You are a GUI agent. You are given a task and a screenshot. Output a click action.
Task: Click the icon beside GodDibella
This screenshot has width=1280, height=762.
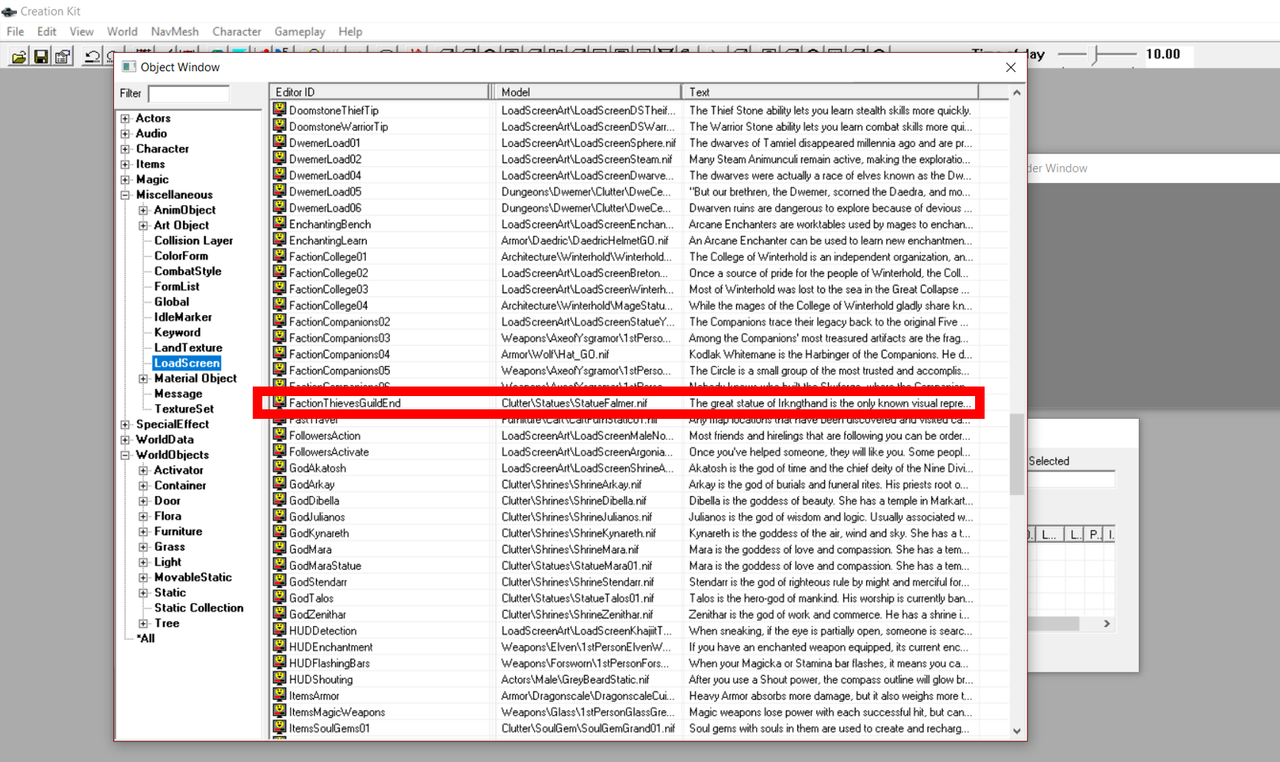pyautogui.click(x=280, y=500)
